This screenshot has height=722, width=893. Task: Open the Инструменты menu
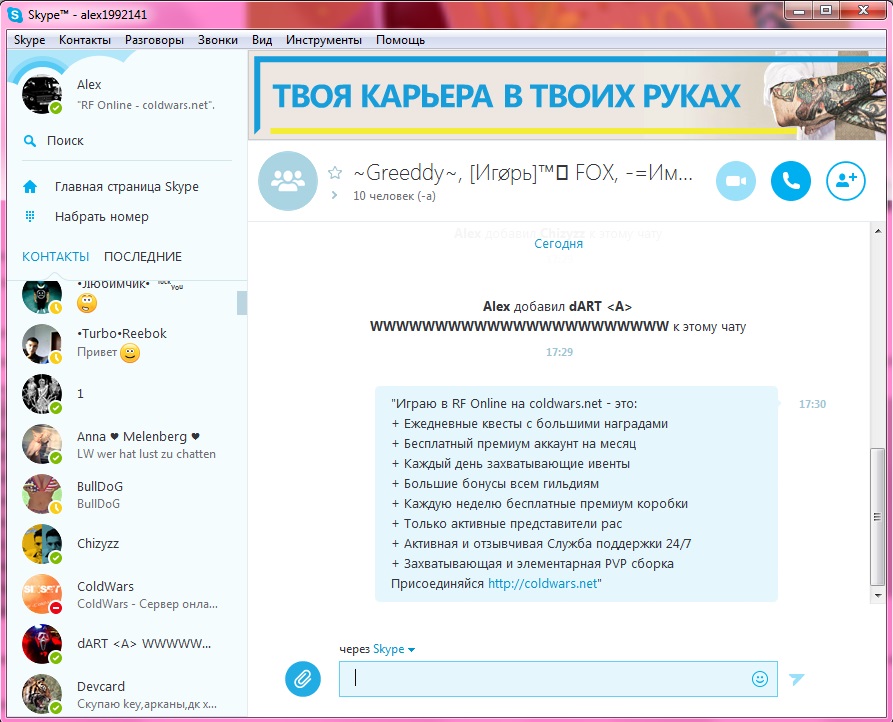point(323,40)
